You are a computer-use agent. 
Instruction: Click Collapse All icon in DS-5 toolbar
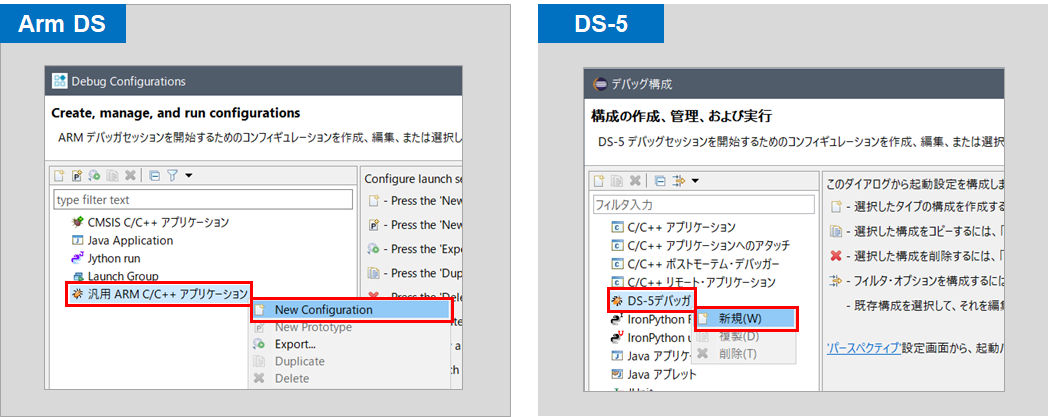pos(660,181)
